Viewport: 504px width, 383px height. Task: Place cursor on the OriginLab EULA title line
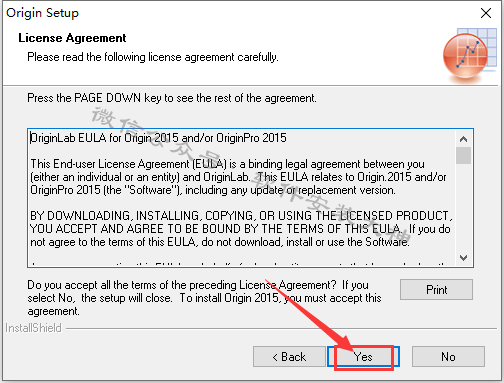158,138
